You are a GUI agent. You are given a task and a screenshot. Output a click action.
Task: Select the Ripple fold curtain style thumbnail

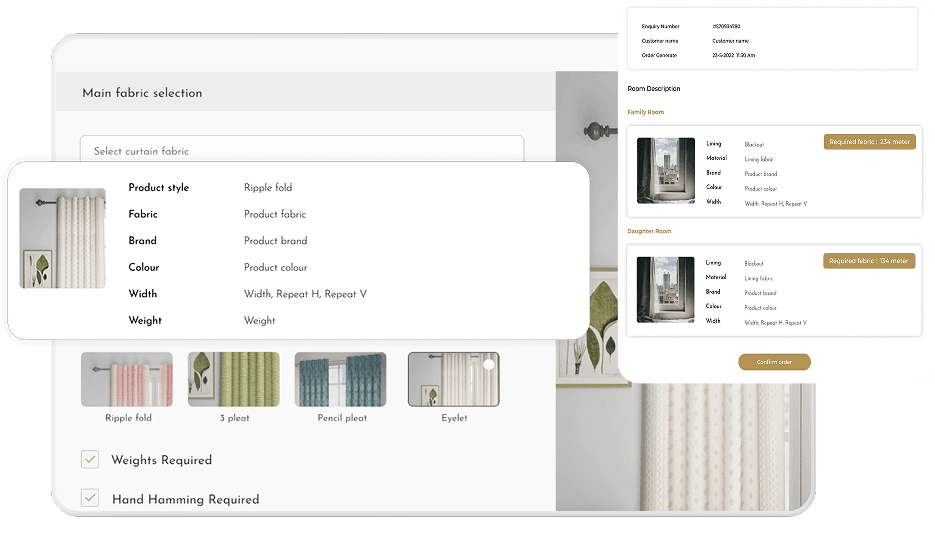[127, 379]
